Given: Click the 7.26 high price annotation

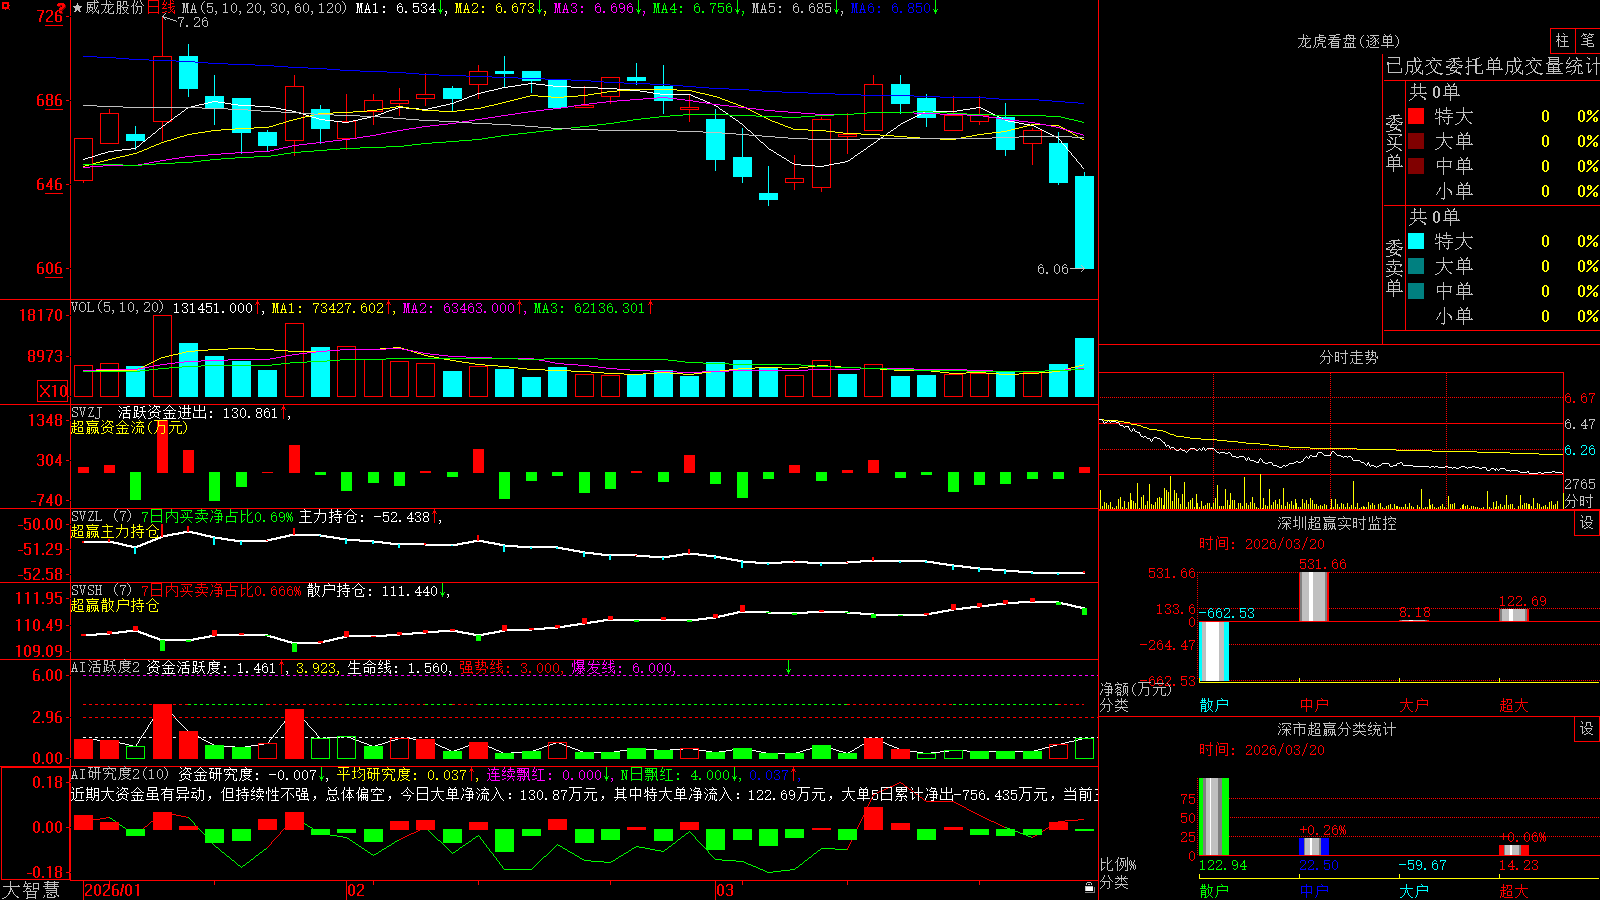Looking at the screenshot, I should click(193, 22).
